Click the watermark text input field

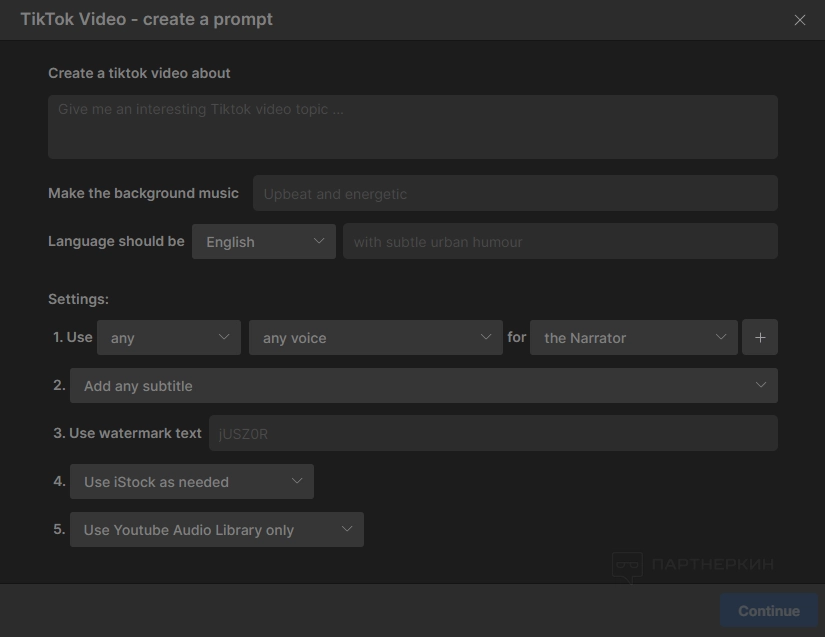pyautogui.click(x=493, y=433)
